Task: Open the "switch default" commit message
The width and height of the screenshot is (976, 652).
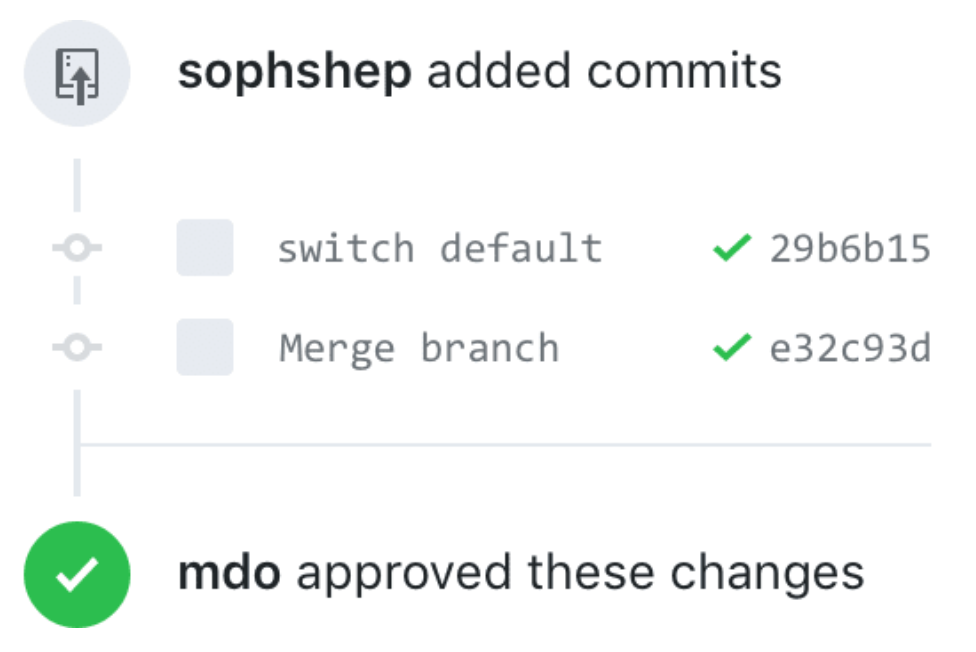Action: pos(440,248)
